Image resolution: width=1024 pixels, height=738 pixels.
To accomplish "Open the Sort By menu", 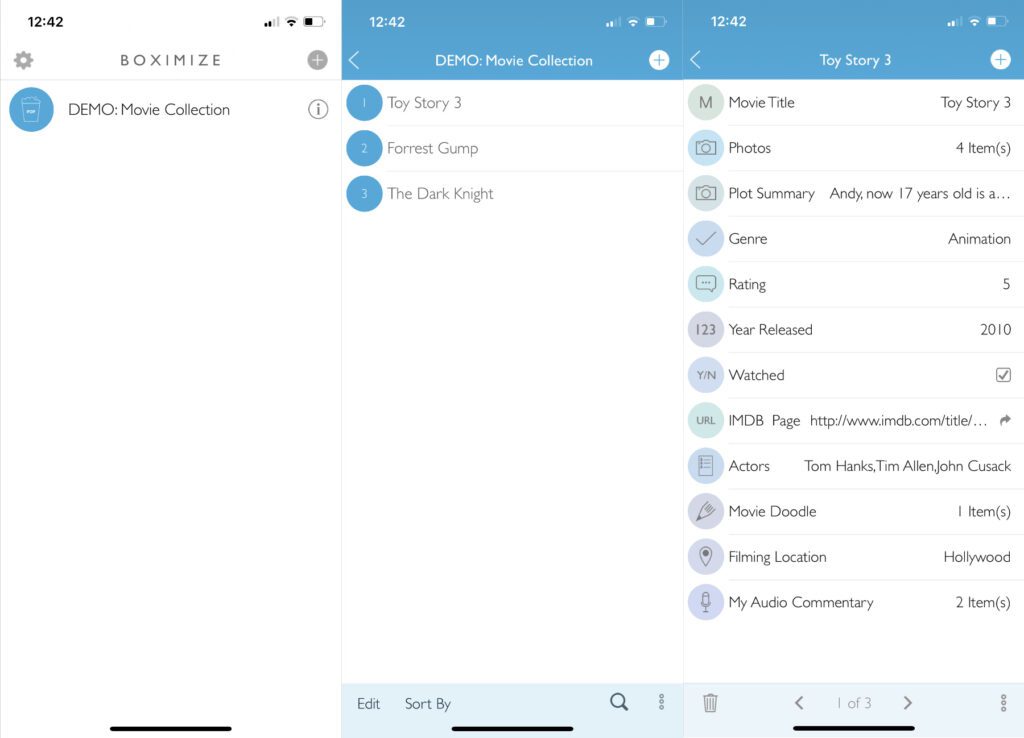I will point(427,704).
